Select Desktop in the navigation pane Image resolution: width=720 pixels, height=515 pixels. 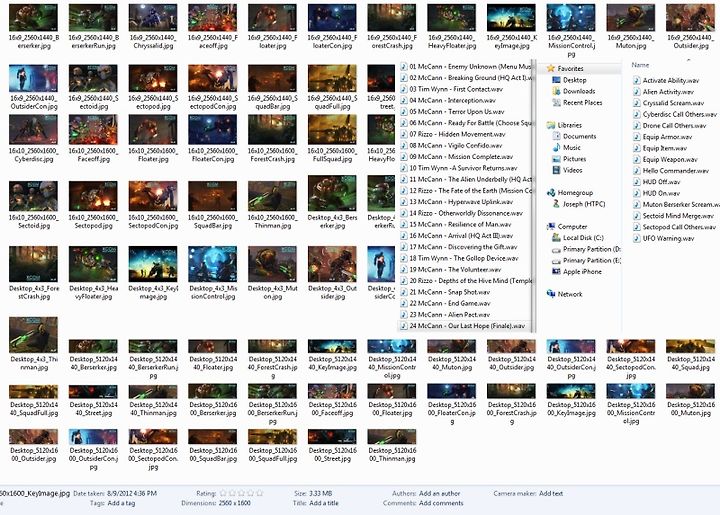tap(569, 80)
